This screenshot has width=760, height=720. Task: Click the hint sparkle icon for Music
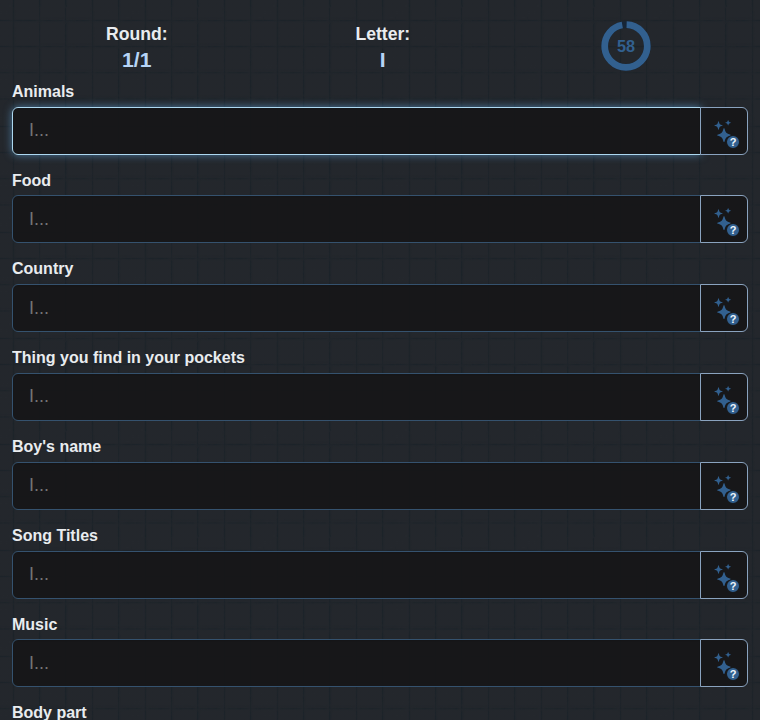(724, 663)
